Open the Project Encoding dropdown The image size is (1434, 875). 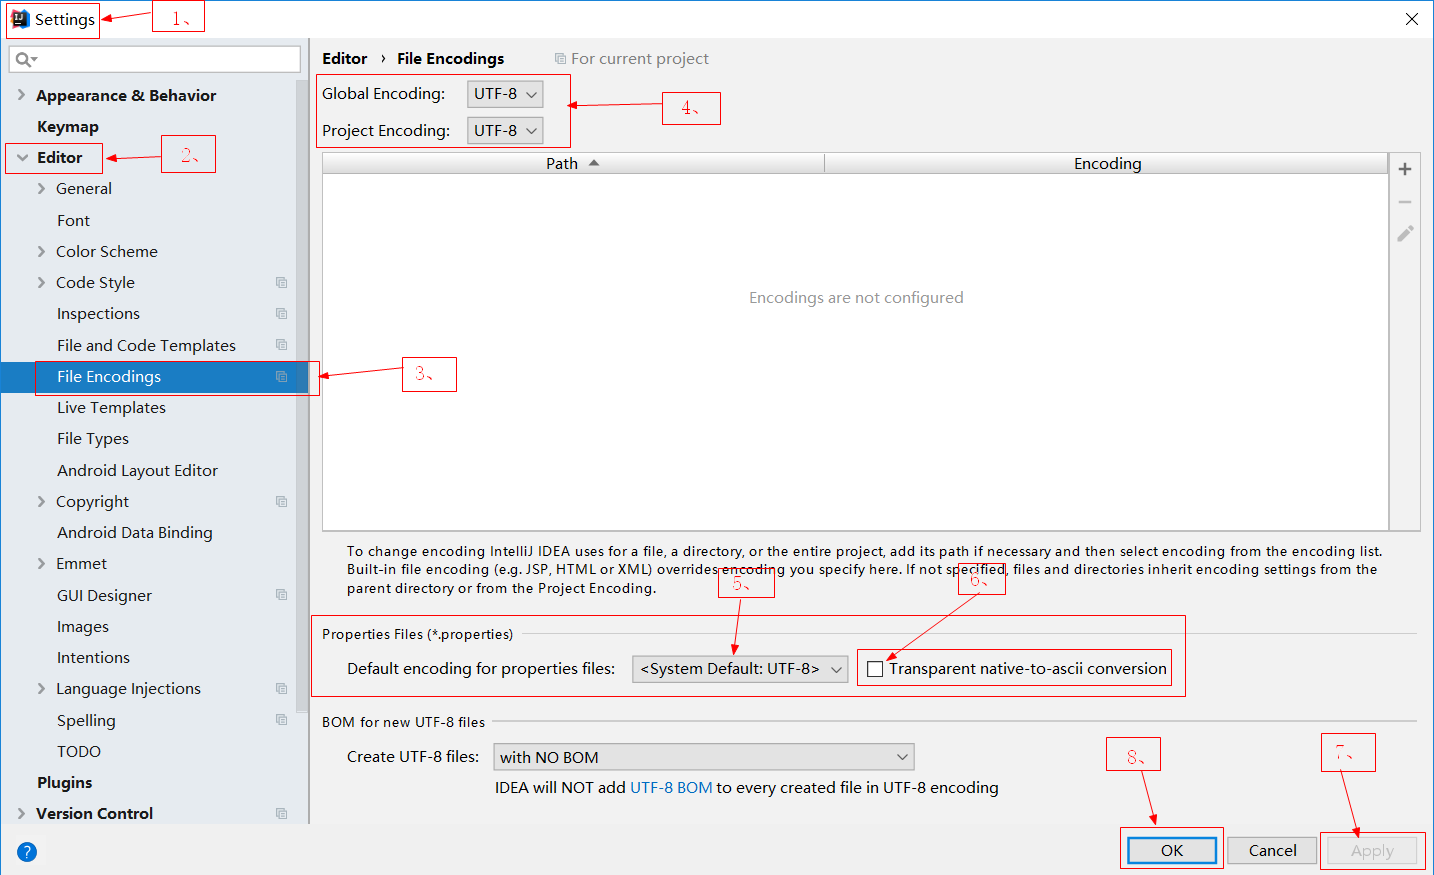505,131
